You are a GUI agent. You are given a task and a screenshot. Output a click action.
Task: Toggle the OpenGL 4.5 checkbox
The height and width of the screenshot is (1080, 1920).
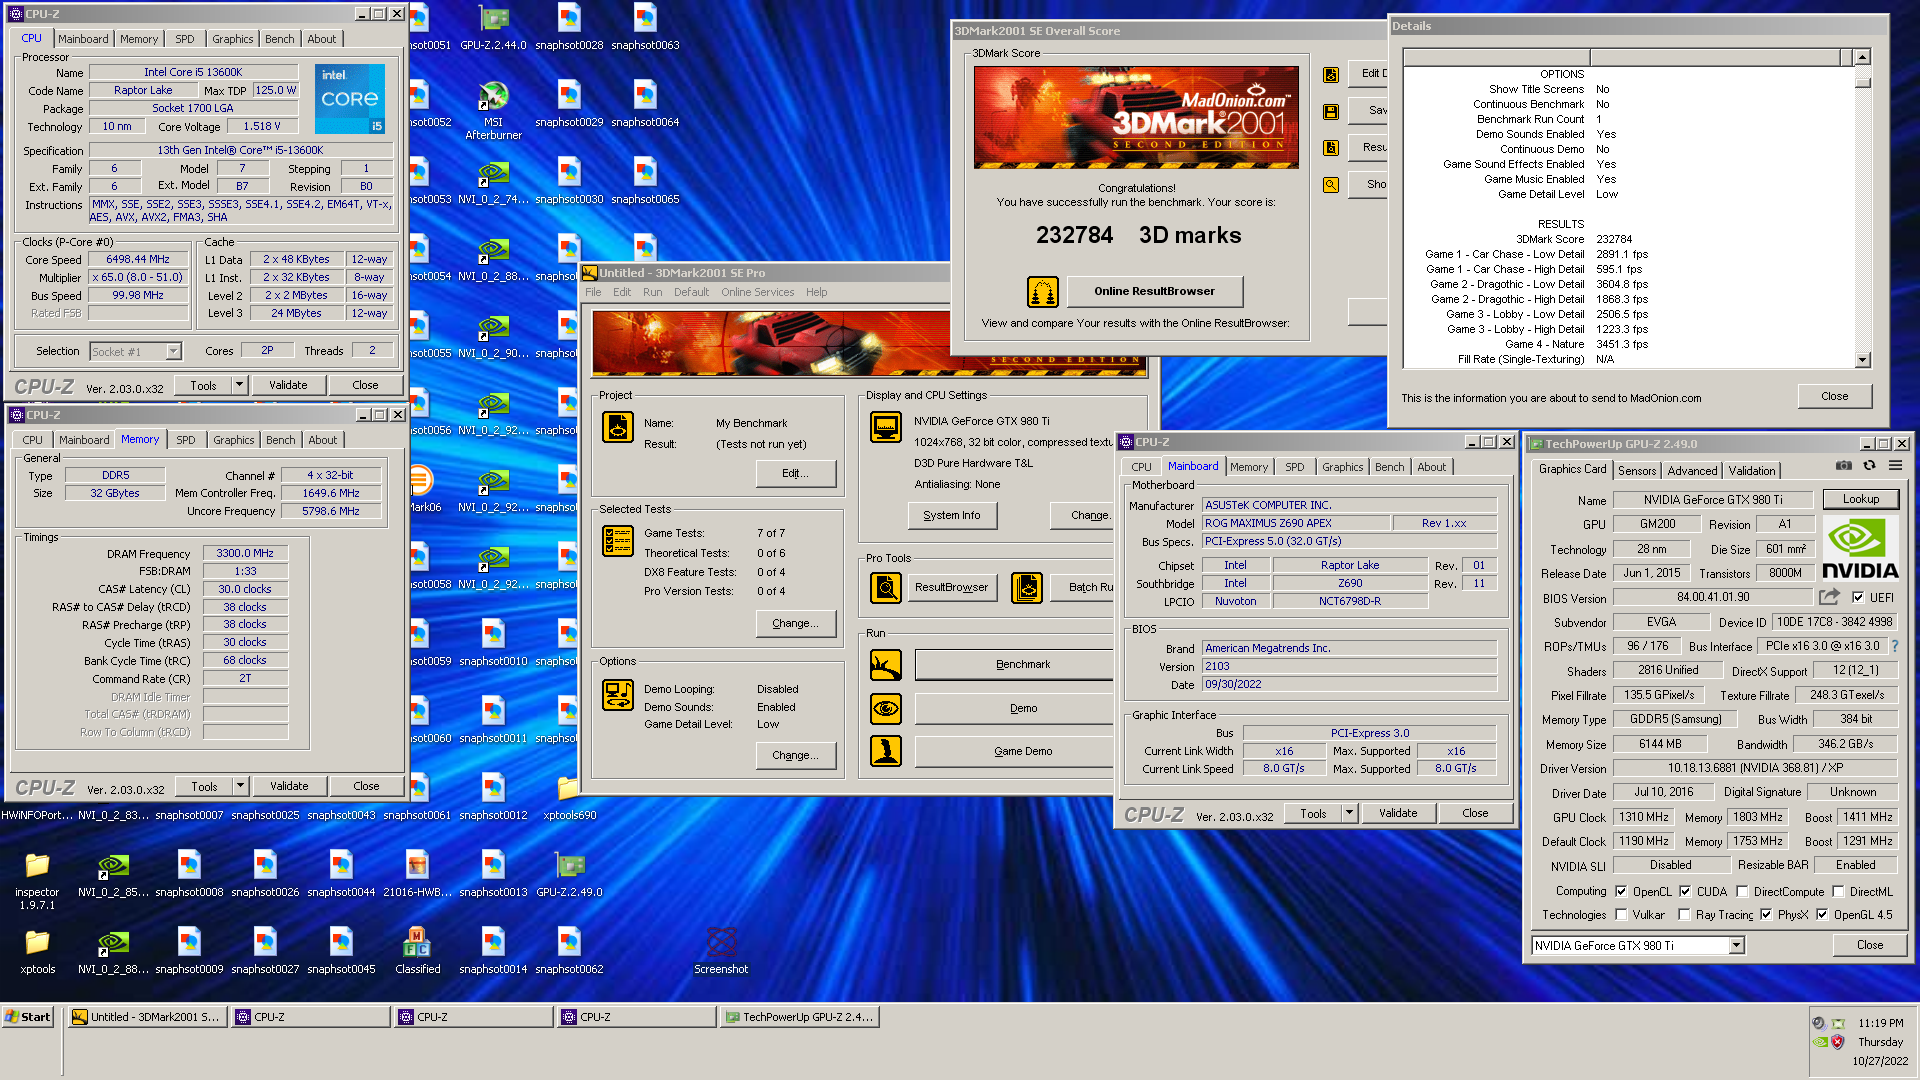(x=1822, y=914)
